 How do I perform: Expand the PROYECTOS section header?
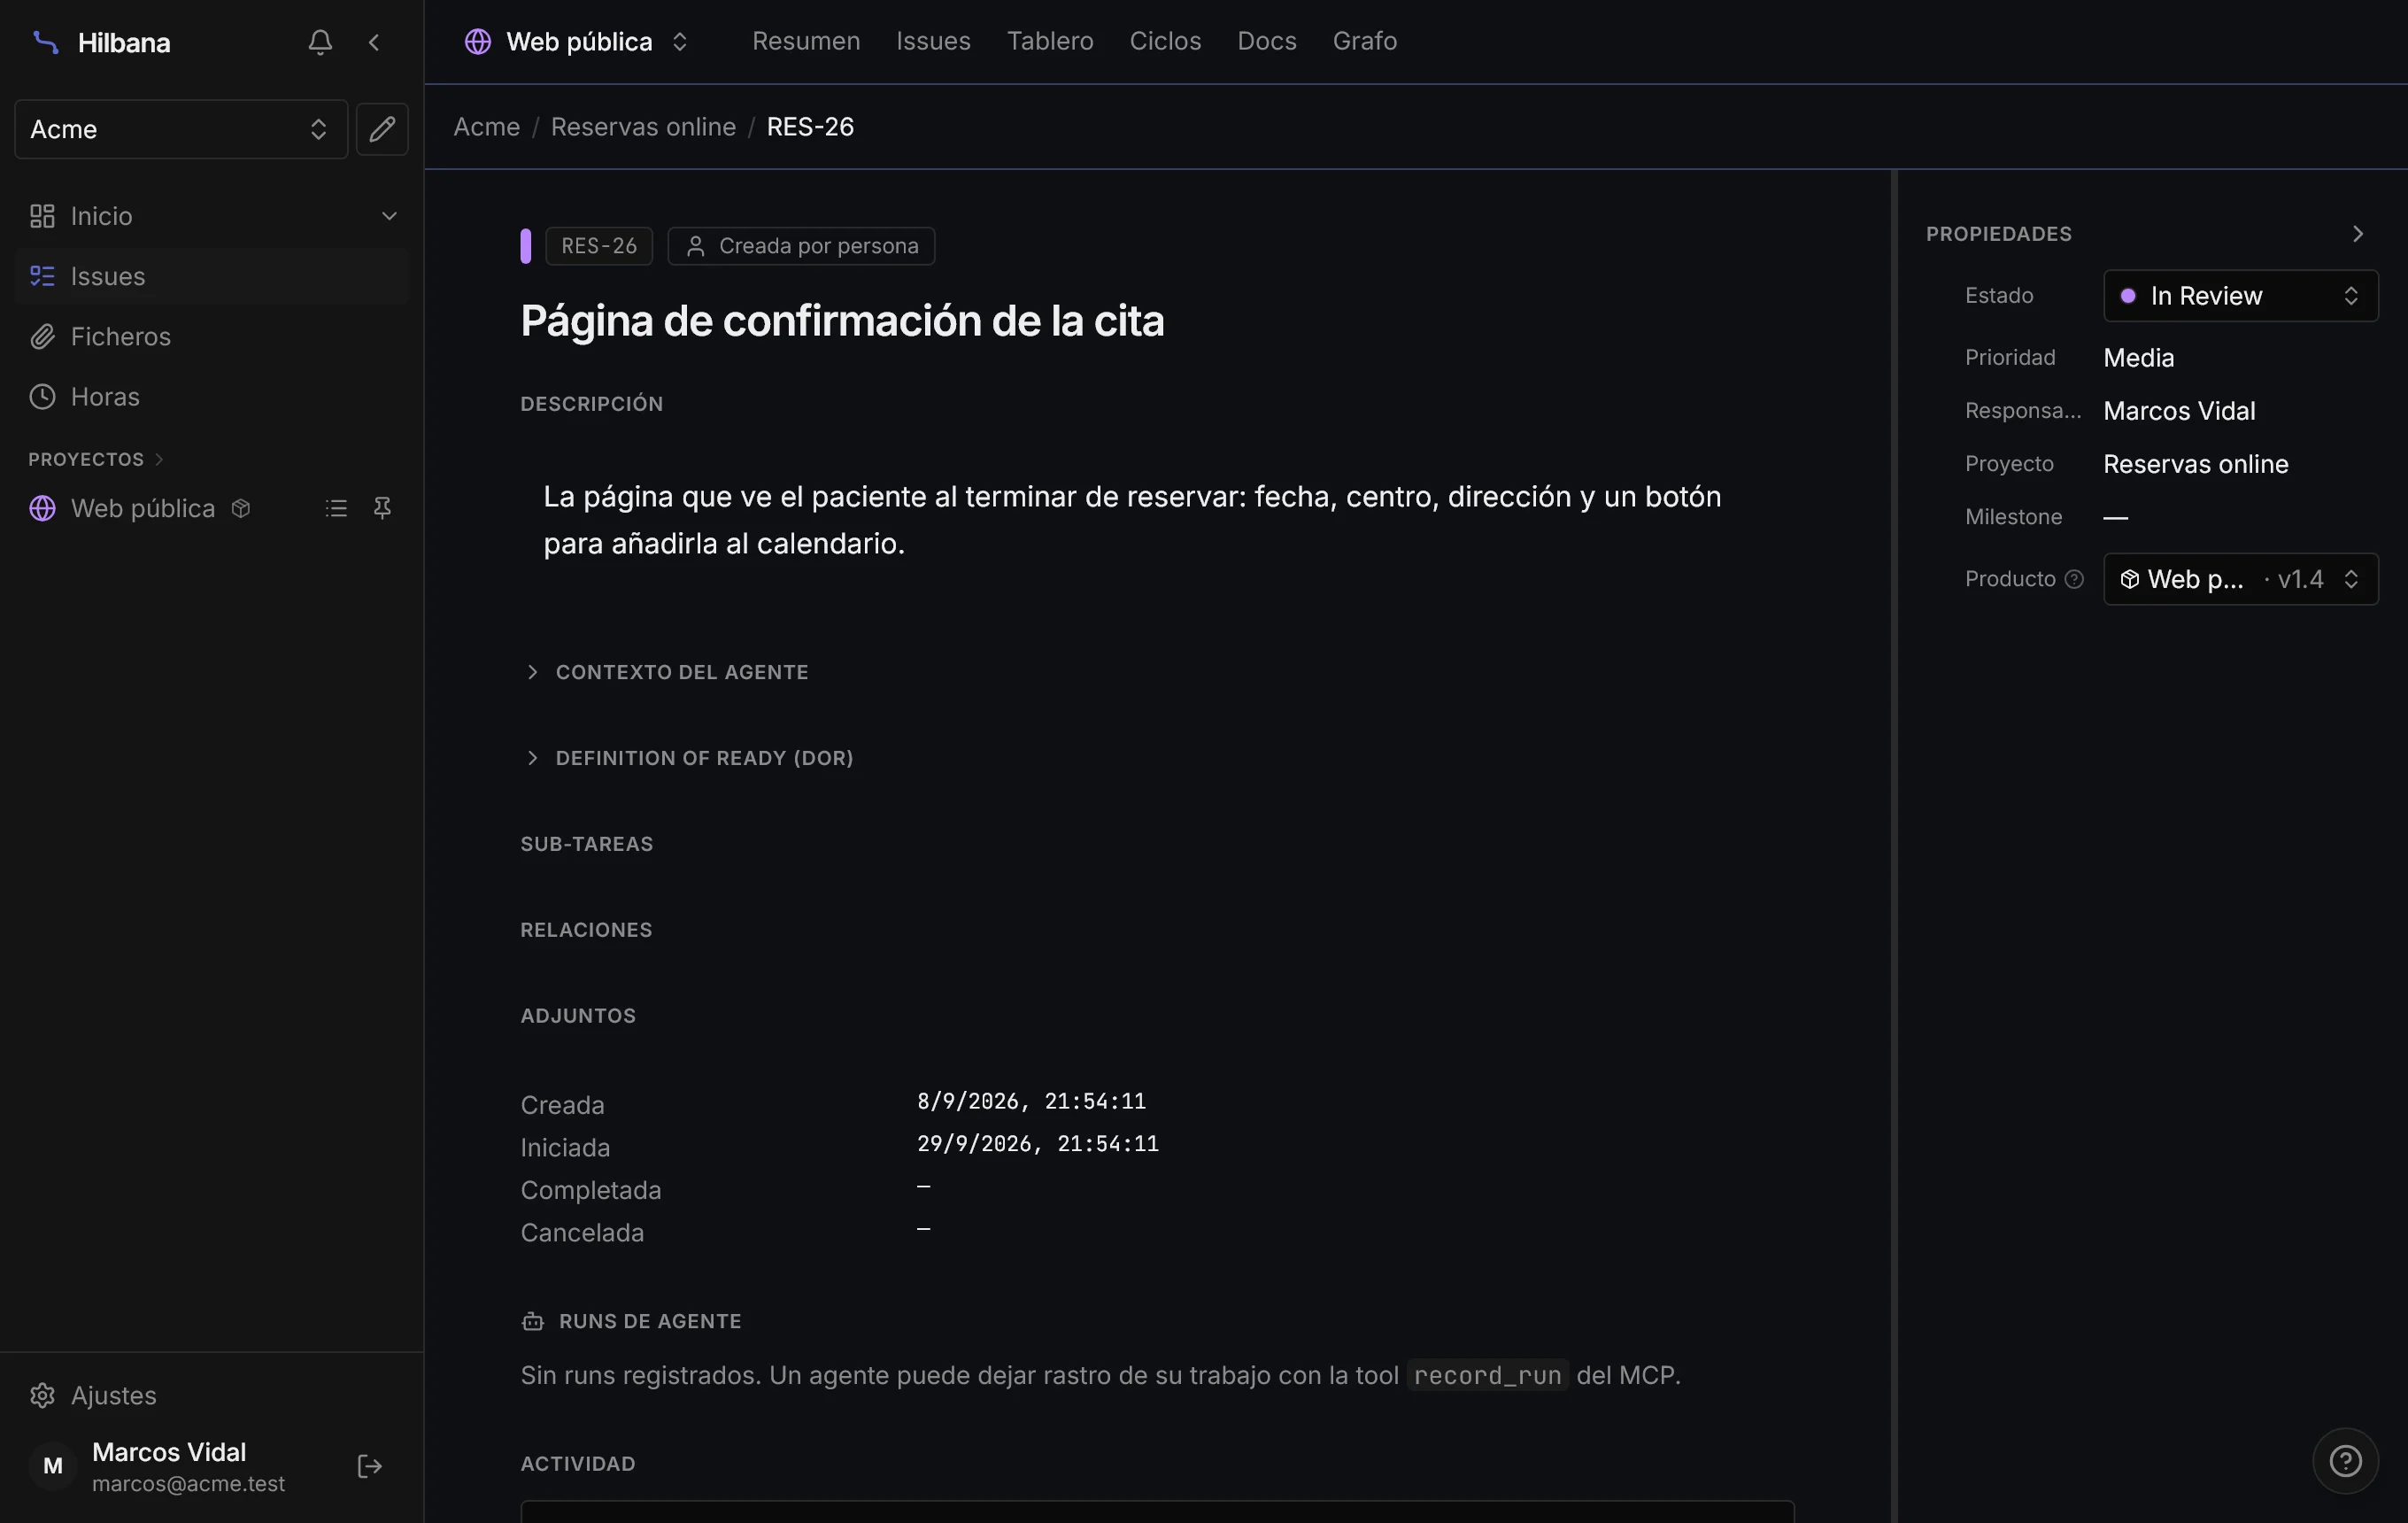point(96,459)
